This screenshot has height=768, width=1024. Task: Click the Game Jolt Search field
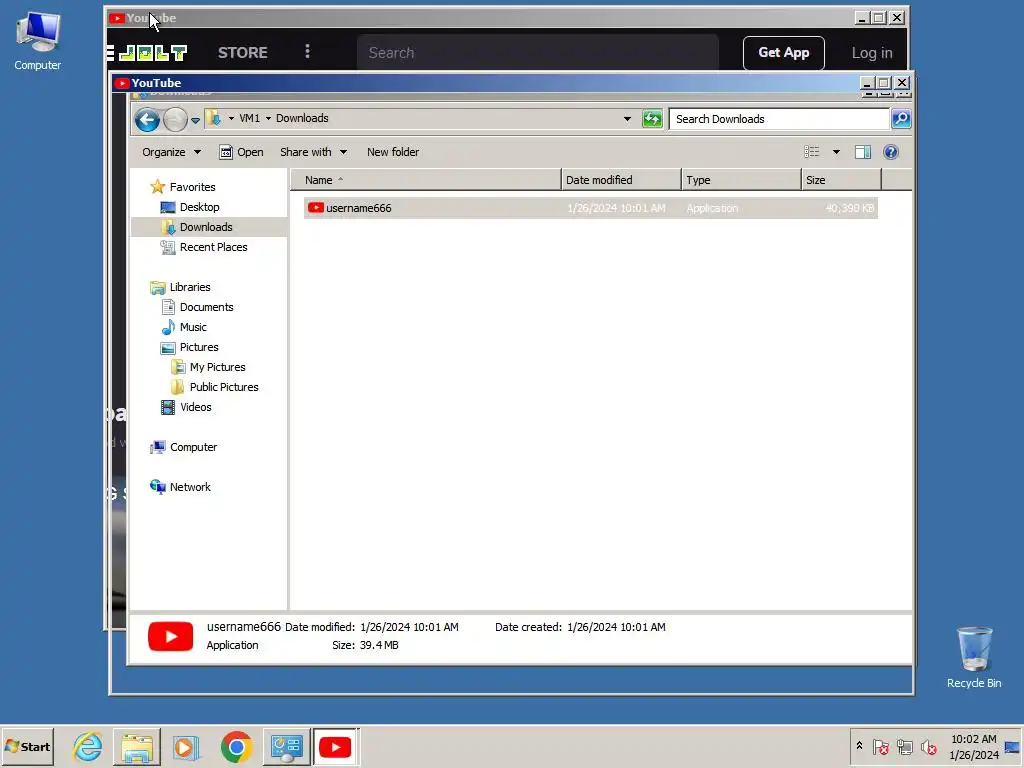click(x=537, y=53)
